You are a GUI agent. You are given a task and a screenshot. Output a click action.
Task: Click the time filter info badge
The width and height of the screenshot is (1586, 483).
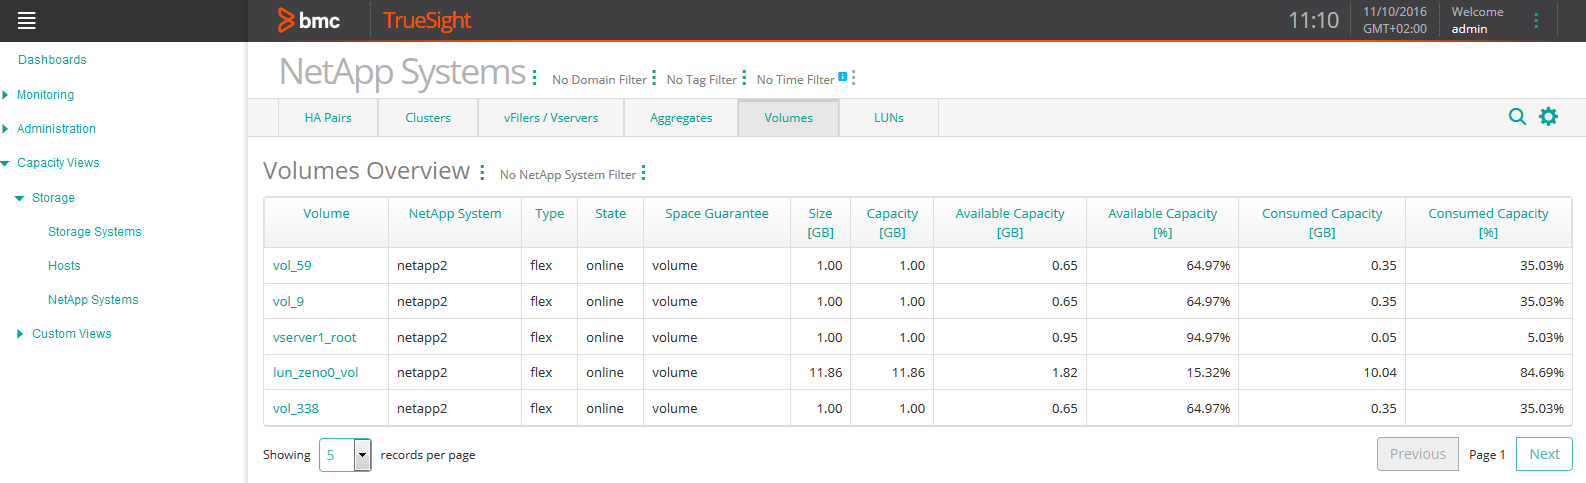pos(843,76)
